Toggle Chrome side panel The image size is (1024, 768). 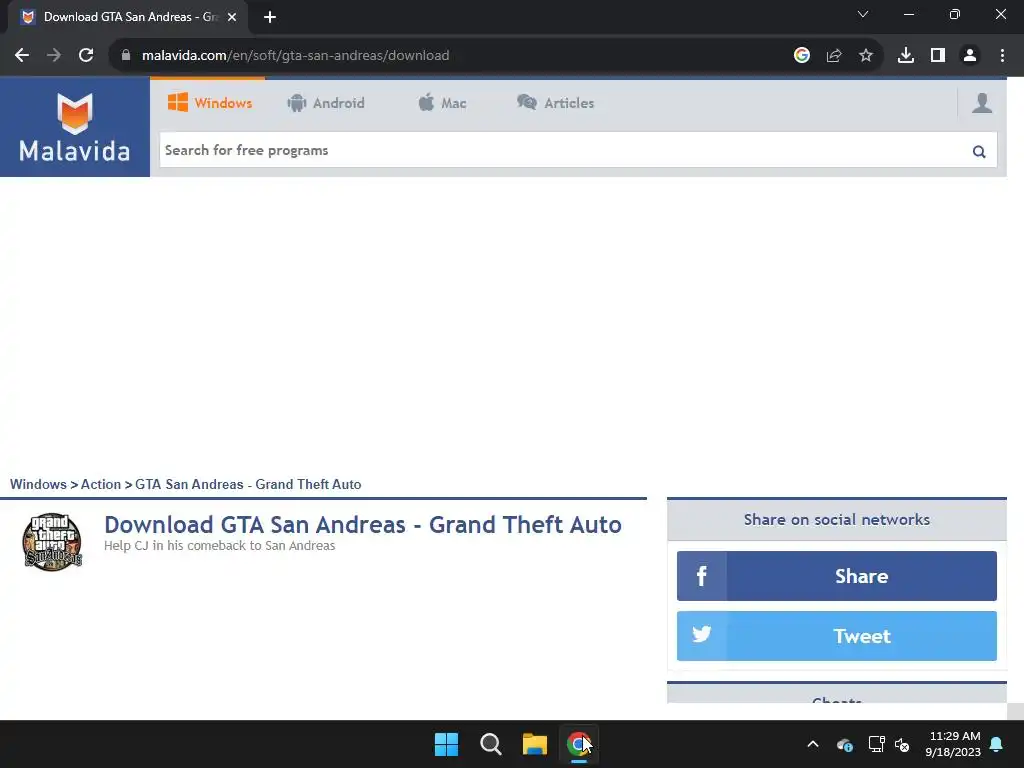(x=938, y=56)
